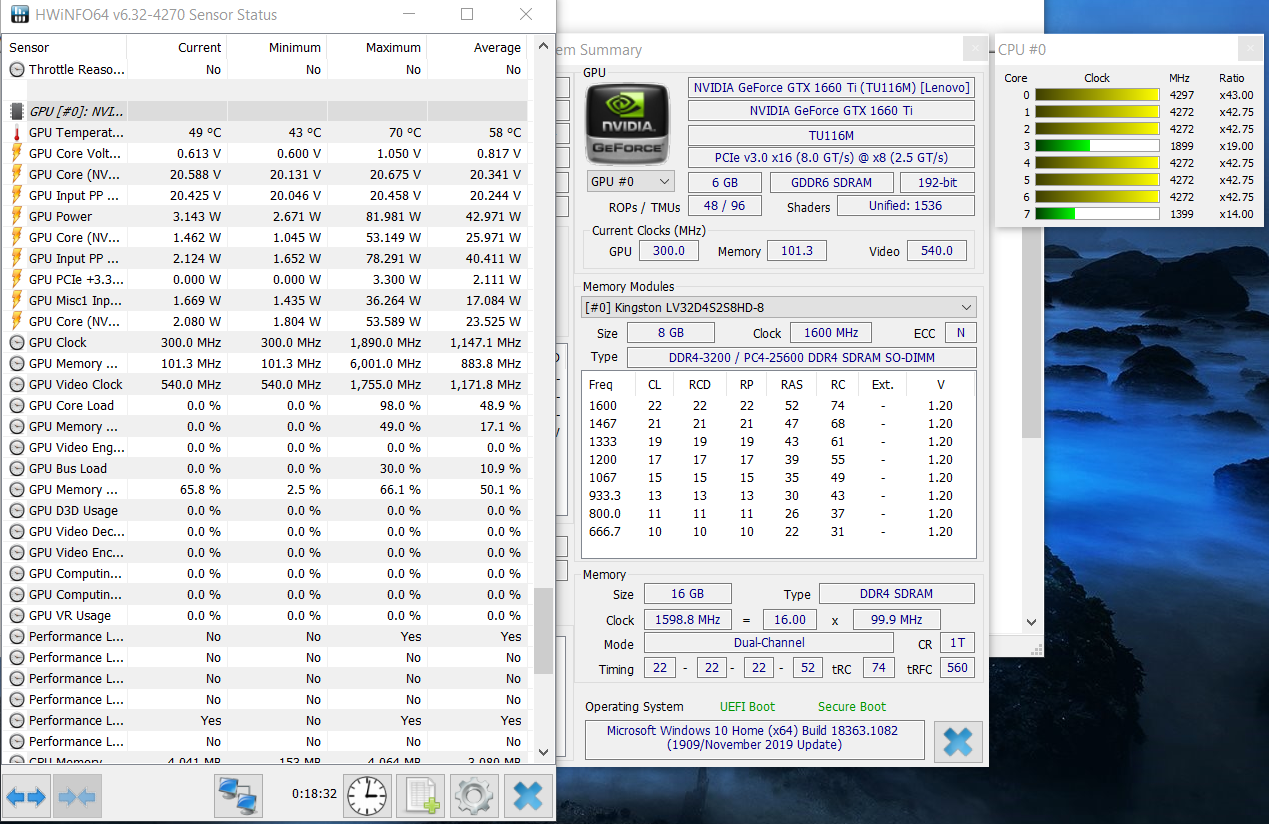Click elapsed time '0:18:32'
This screenshot has height=824, width=1269.
coord(314,793)
